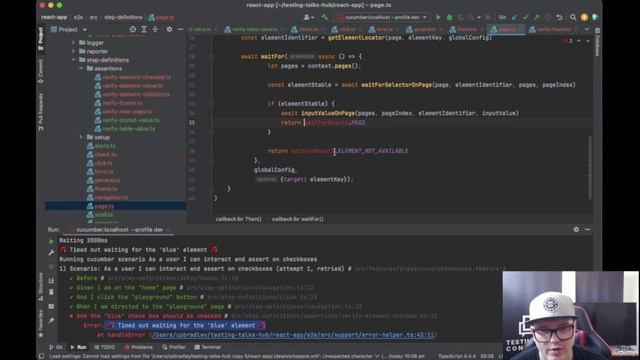This screenshot has width=640, height=360.
Task: Click step-definitions breadcrumb in navigation bar
Action: click(123, 18)
